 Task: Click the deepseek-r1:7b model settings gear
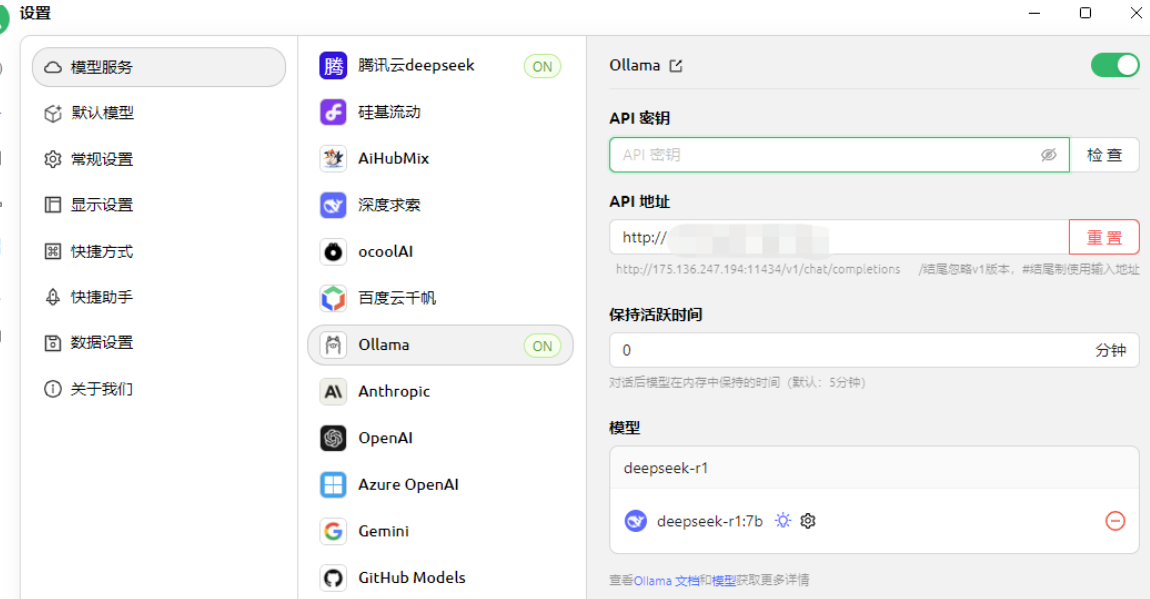tap(807, 521)
